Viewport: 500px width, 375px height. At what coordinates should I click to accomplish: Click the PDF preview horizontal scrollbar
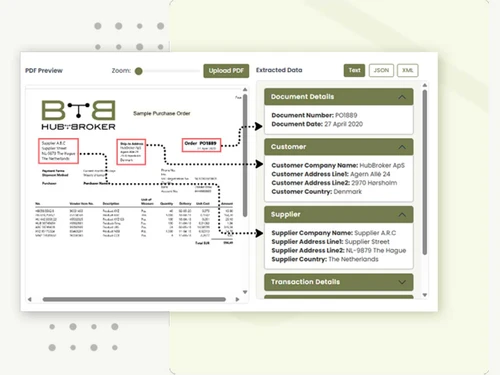pyautogui.click(x=134, y=299)
